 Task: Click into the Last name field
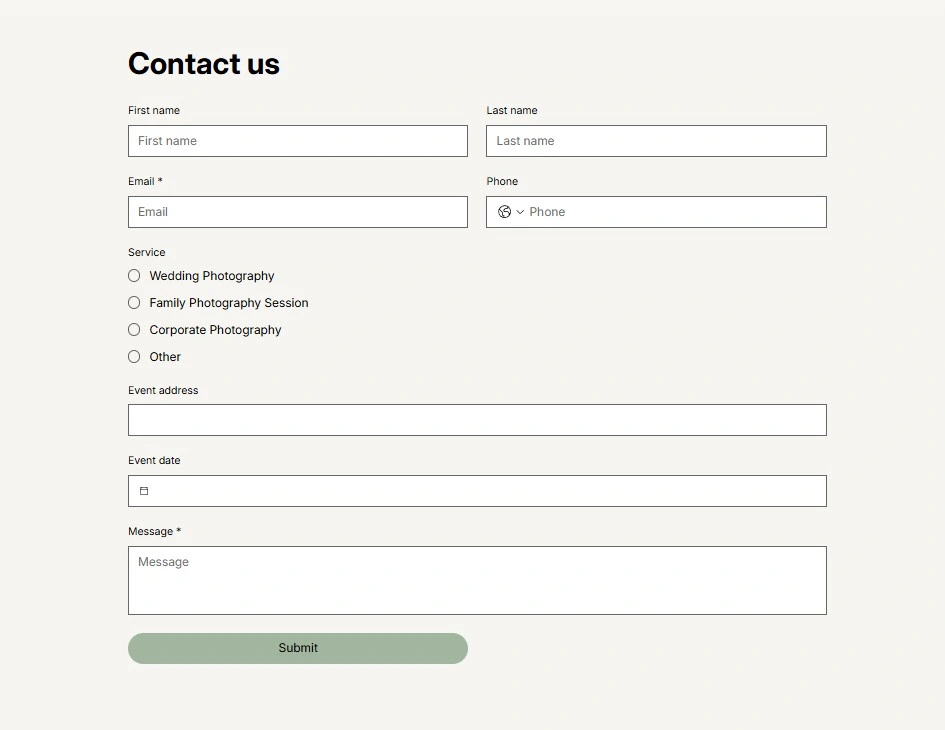click(x=656, y=141)
